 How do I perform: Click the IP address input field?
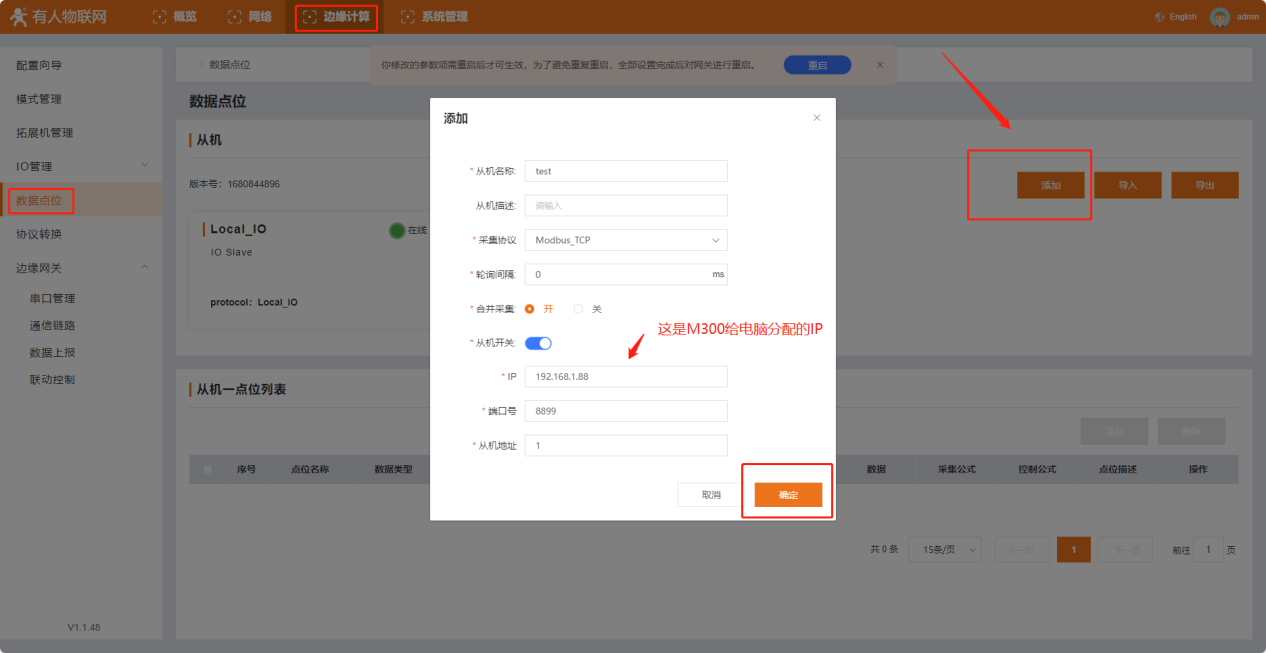click(626, 376)
